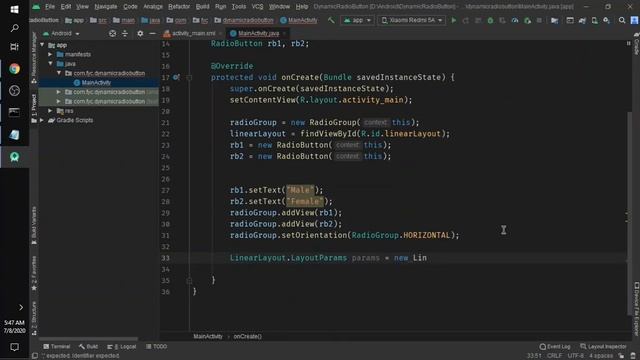Open the Layout Inspector
Image resolution: width=640 pixels, height=360 pixels.
pos(603,347)
